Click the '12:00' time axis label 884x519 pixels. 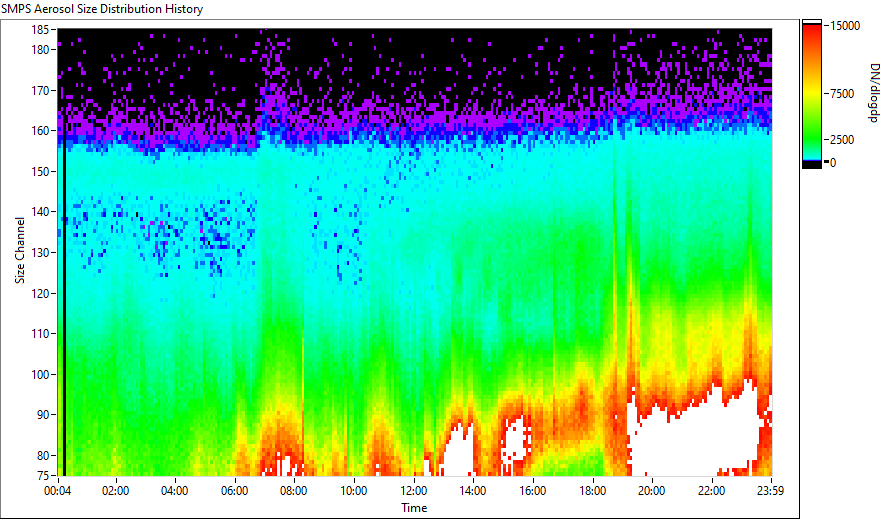click(x=413, y=491)
